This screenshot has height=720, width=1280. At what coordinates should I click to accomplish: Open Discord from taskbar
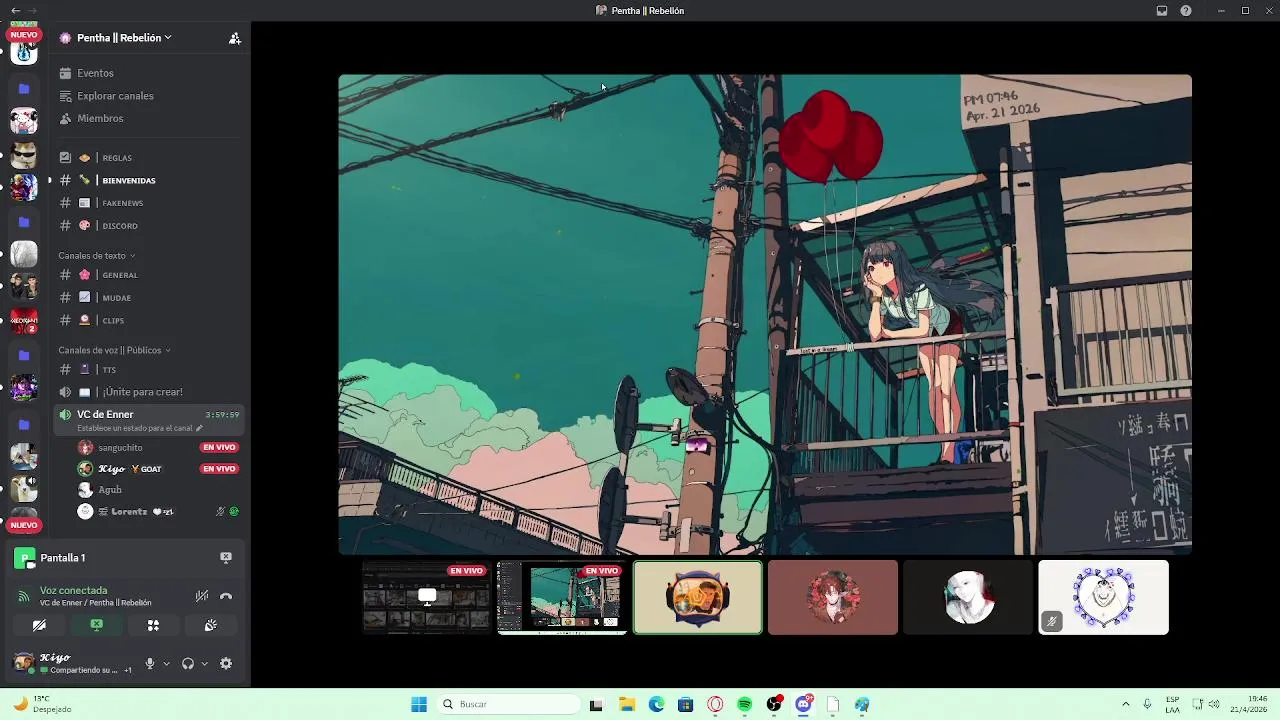point(803,705)
